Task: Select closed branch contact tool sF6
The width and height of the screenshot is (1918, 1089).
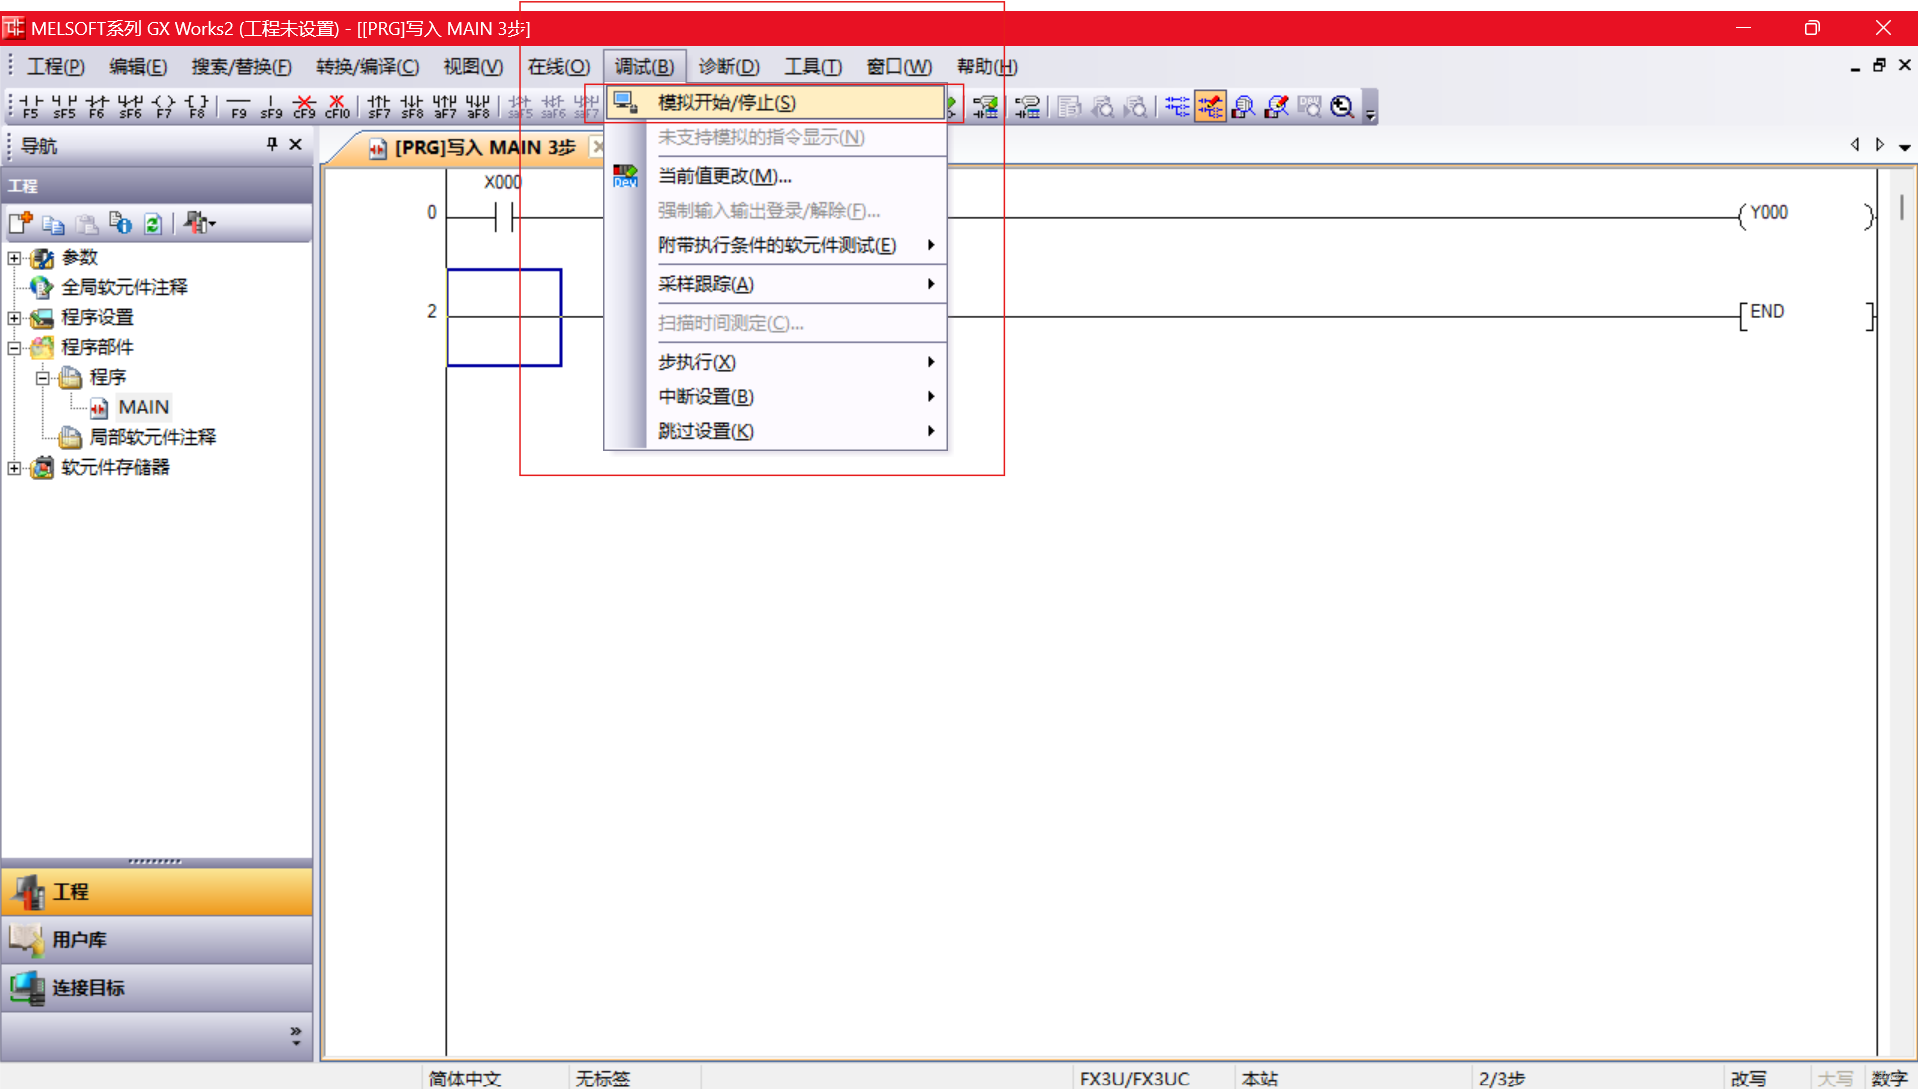Action: (130, 106)
